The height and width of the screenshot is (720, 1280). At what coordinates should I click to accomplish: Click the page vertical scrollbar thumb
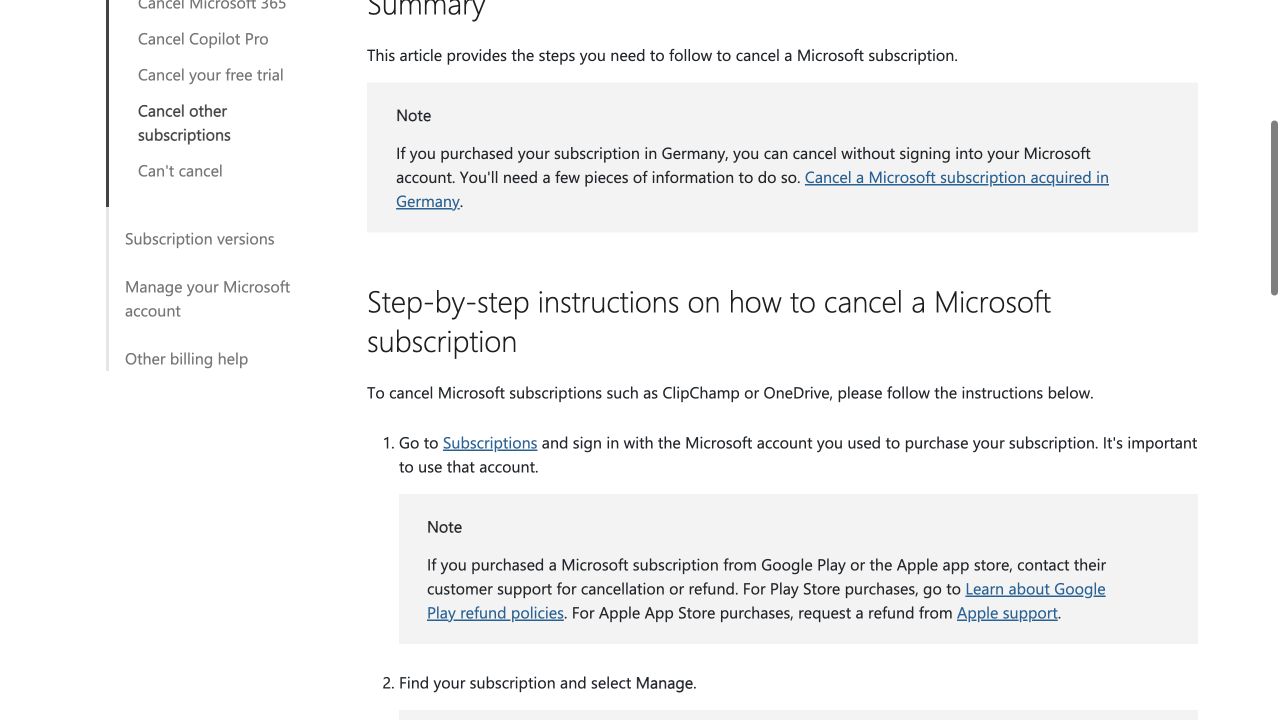point(1274,208)
